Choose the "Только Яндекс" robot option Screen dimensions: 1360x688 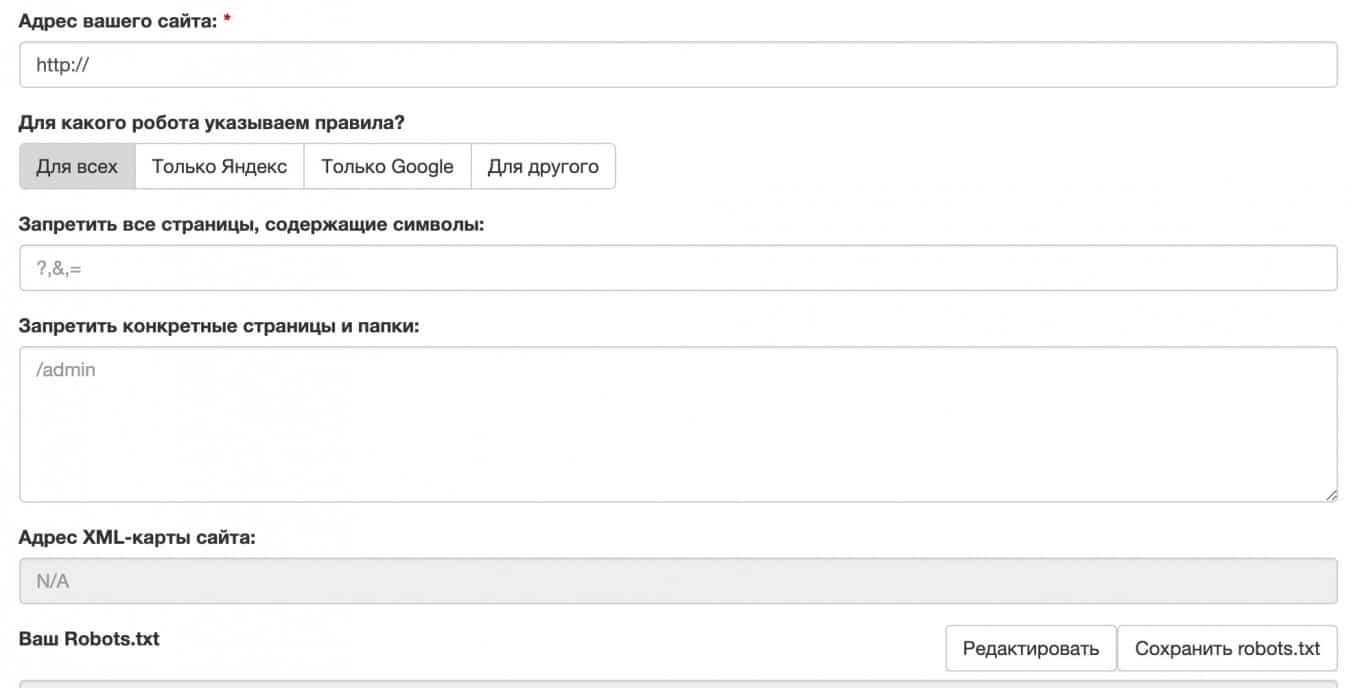coord(219,166)
